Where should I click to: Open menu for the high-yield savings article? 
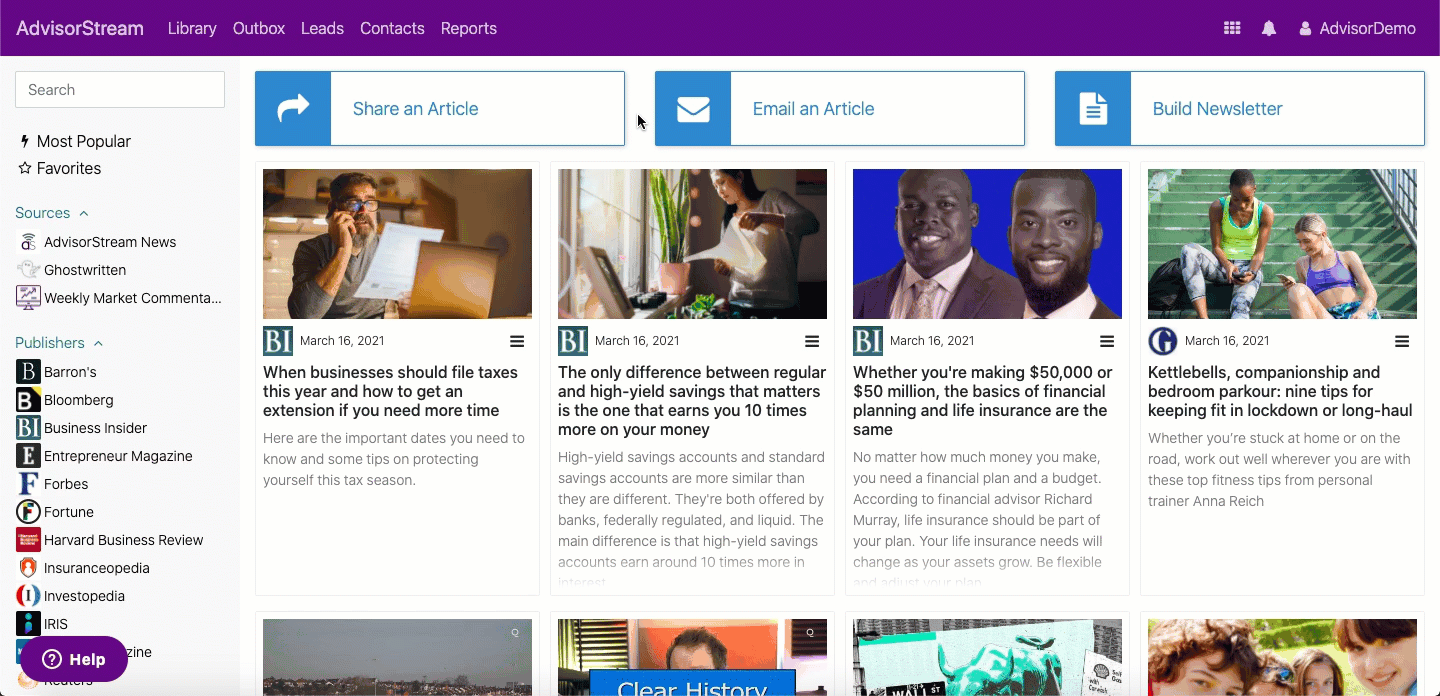812,341
